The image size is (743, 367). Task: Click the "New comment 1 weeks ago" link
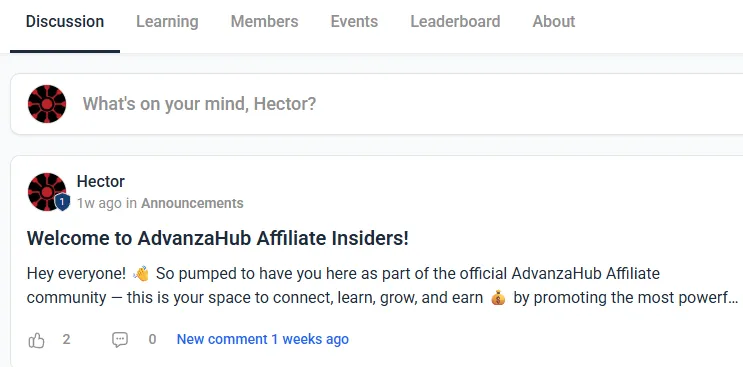[x=263, y=339]
